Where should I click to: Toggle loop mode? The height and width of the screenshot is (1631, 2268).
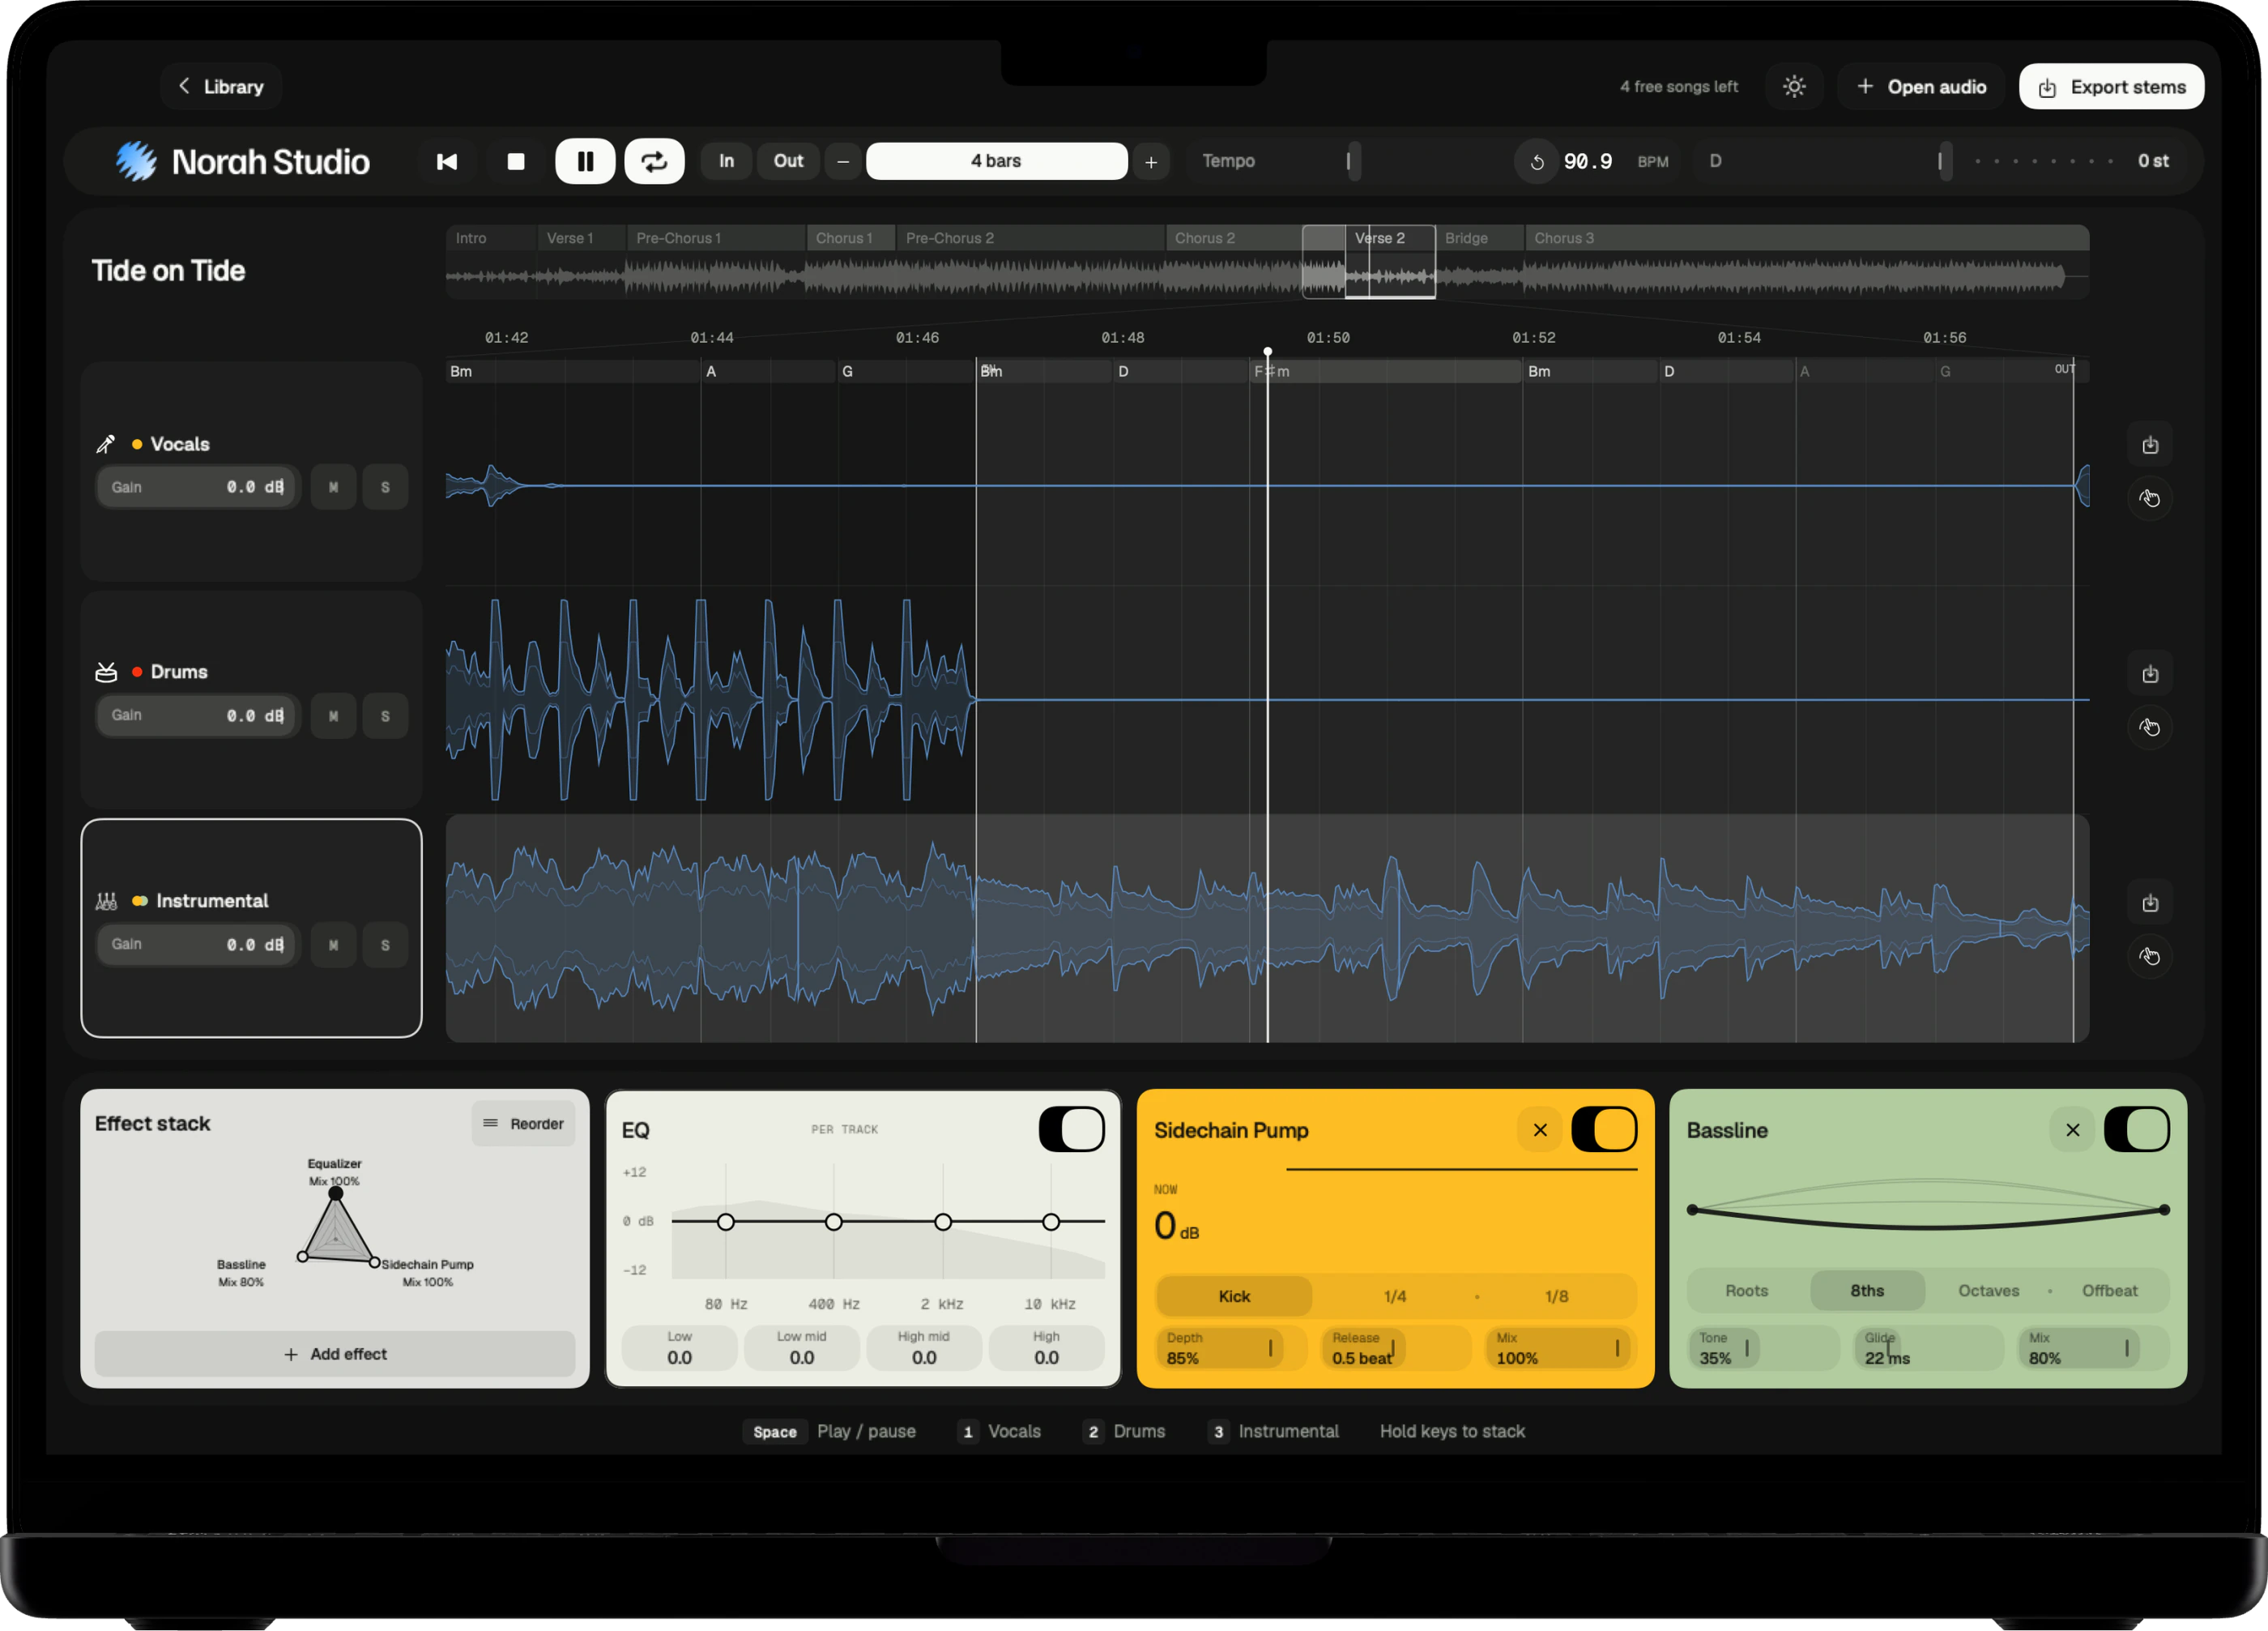(655, 161)
